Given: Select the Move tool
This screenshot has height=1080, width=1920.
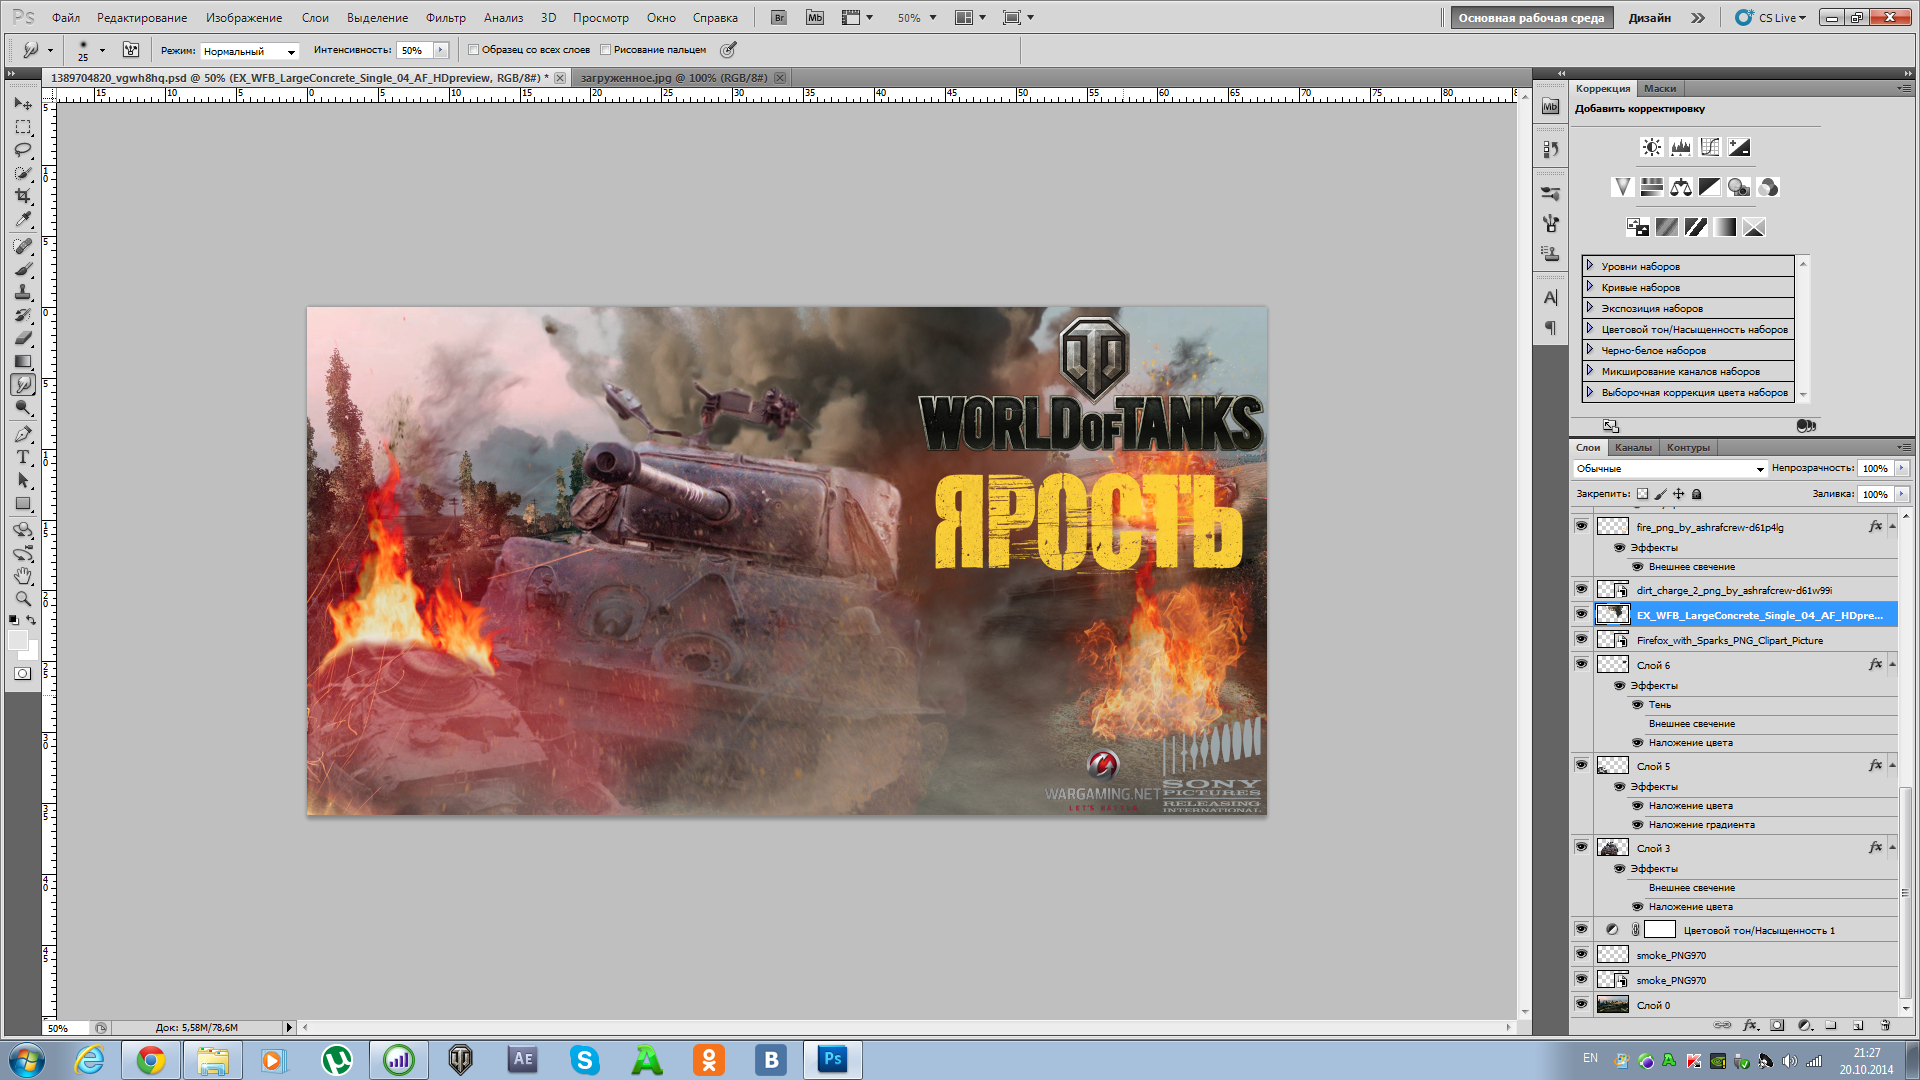Looking at the screenshot, I should pos(23,104).
